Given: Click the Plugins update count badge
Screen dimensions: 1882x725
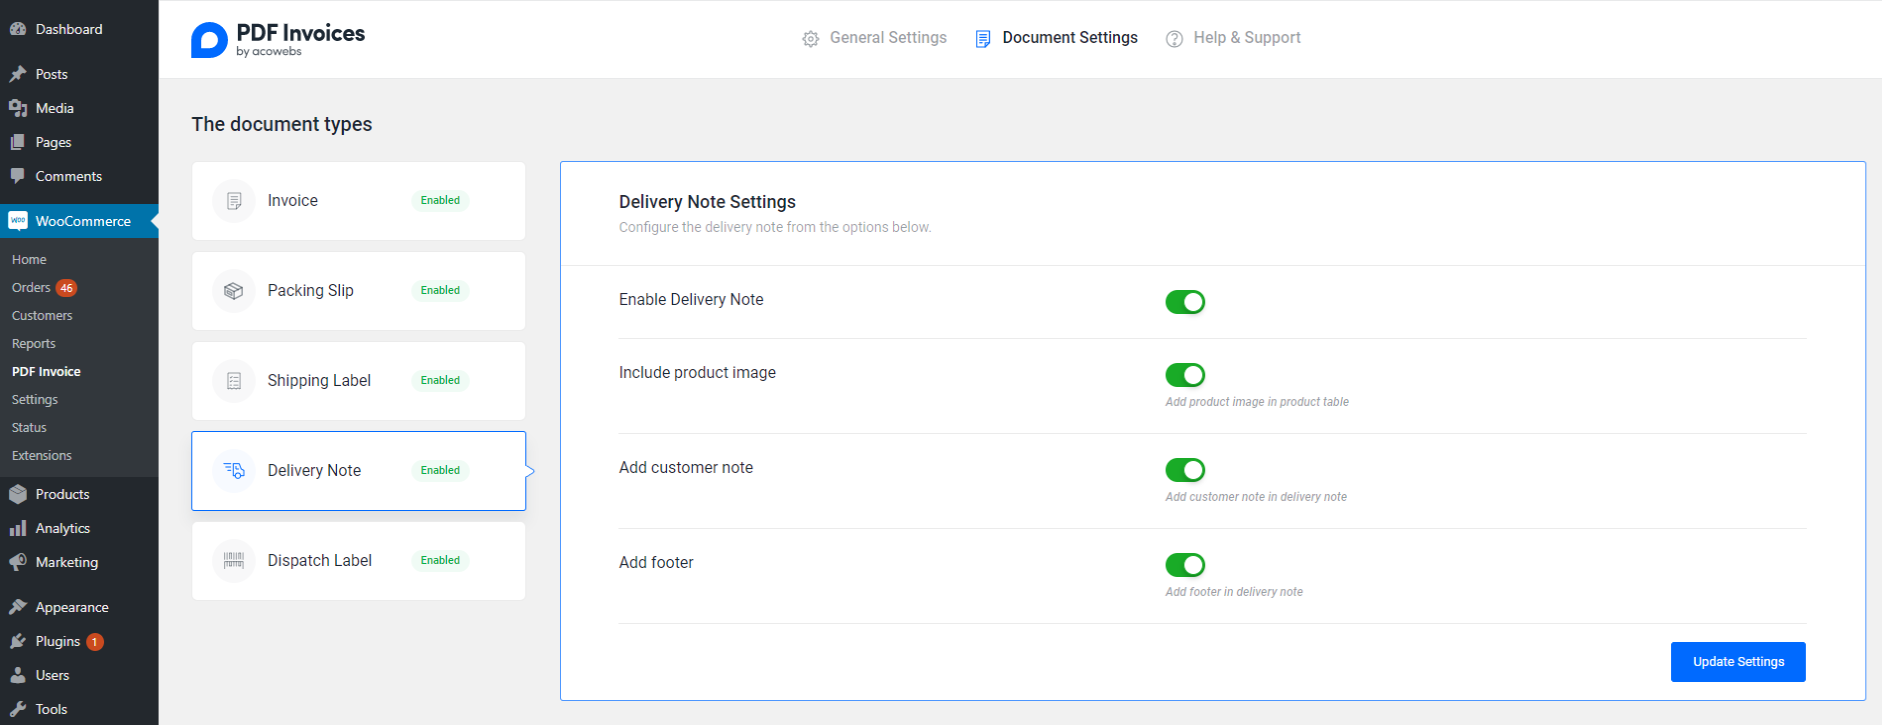Looking at the screenshot, I should coord(95,642).
